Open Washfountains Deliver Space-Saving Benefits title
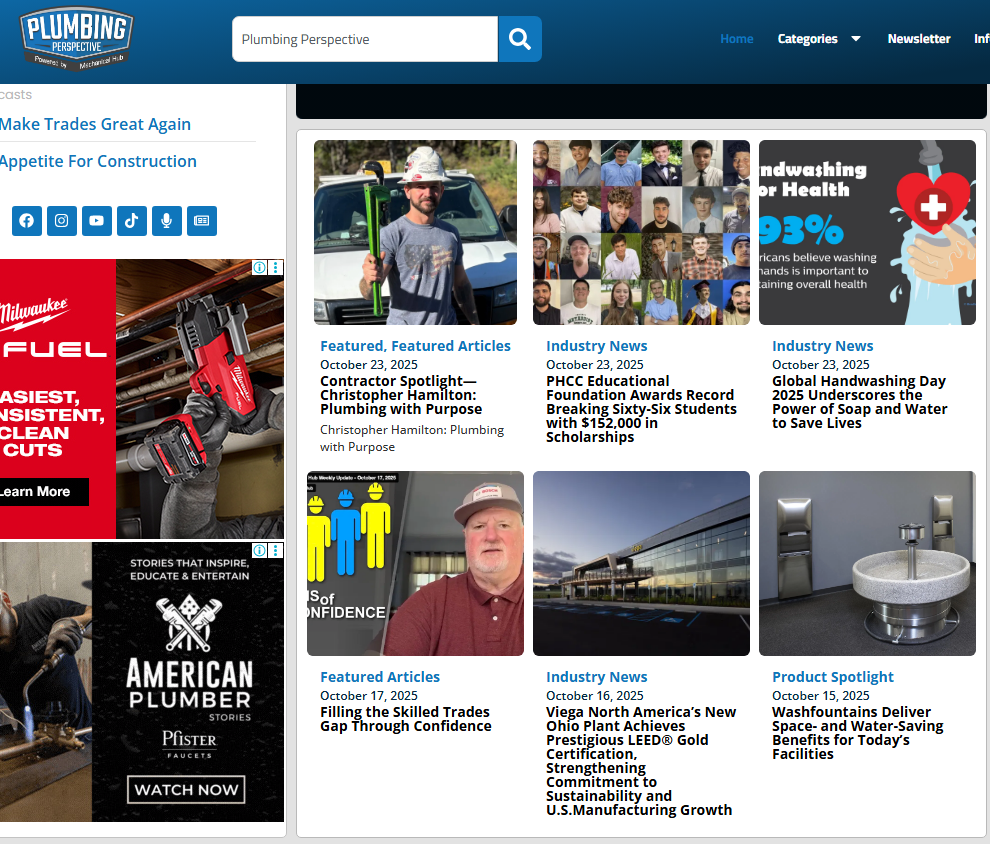The height and width of the screenshot is (844, 990). [858, 733]
